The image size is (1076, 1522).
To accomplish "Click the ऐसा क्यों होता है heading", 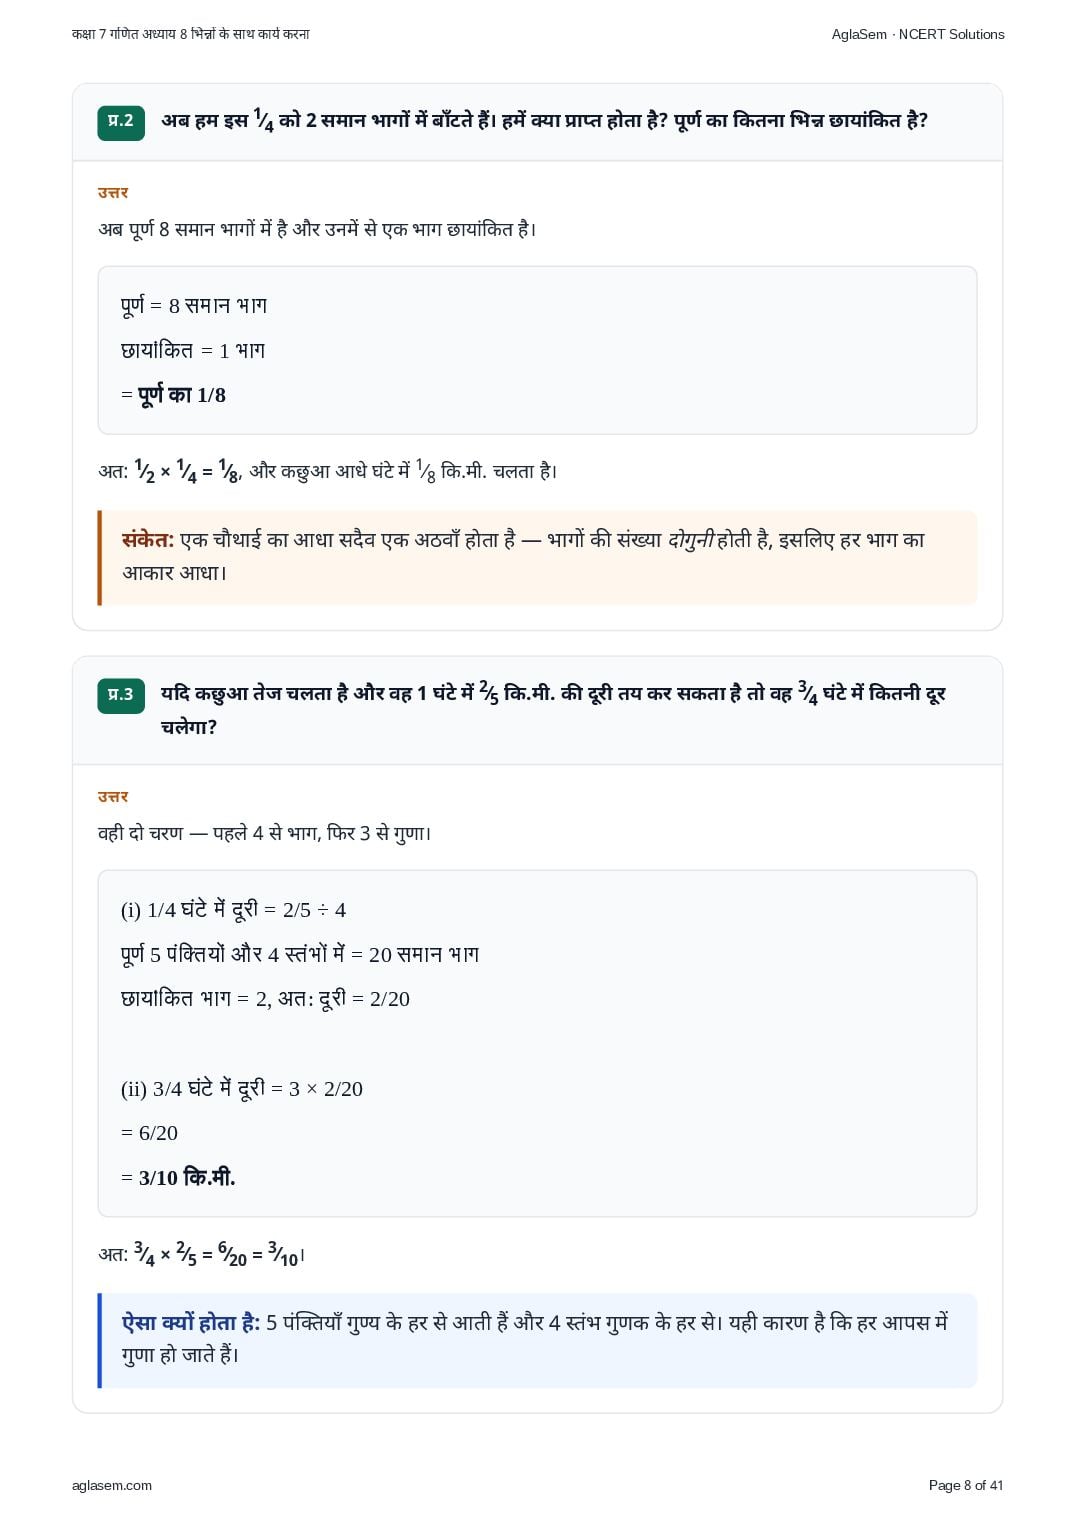I will (191, 1323).
